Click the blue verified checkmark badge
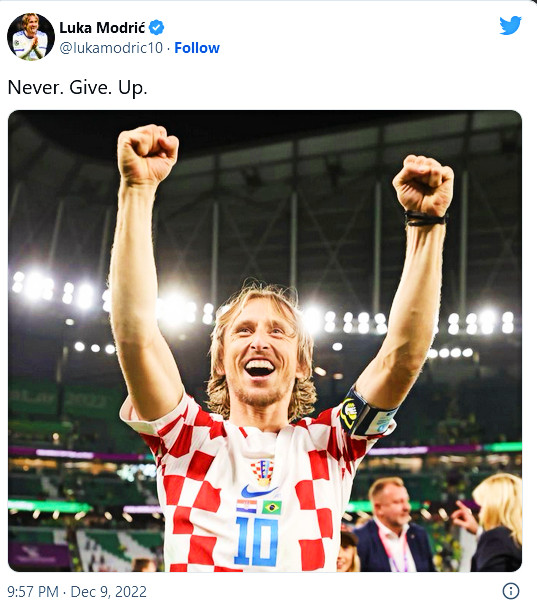The height and width of the screenshot is (608, 537). coord(157,28)
